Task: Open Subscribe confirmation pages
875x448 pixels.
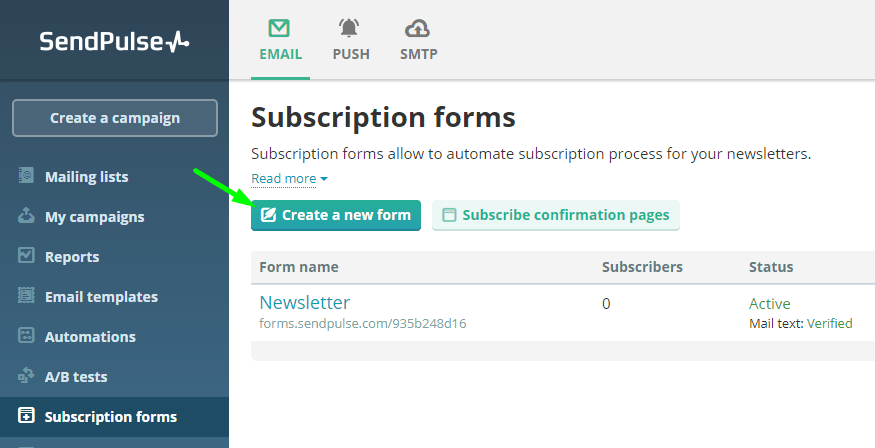Action: (x=556, y=215)
